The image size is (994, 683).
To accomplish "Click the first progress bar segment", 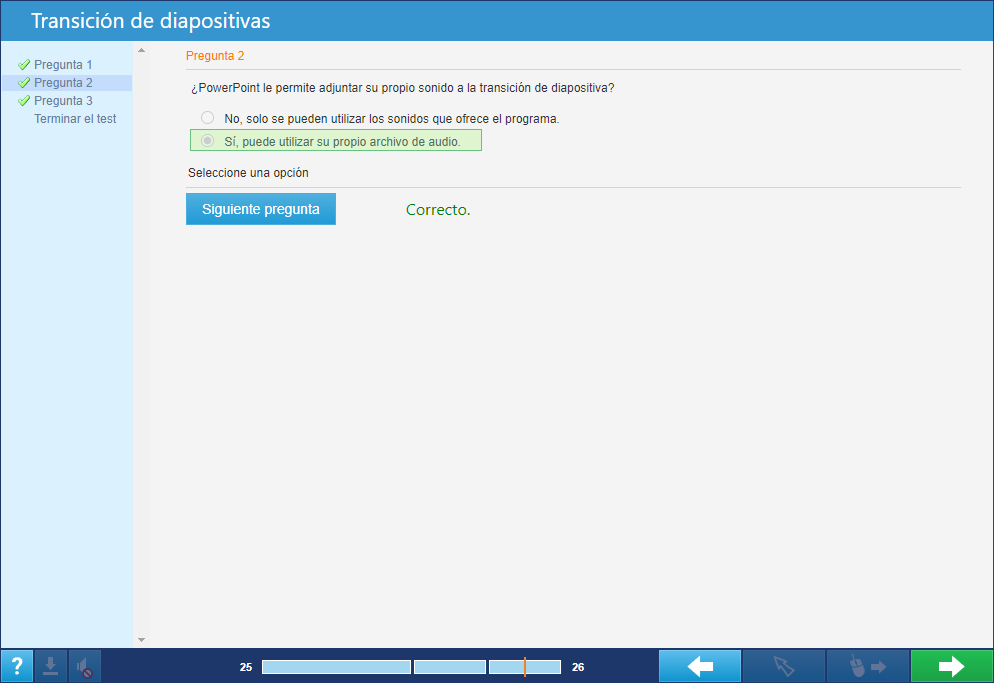I will coord(336,667).
